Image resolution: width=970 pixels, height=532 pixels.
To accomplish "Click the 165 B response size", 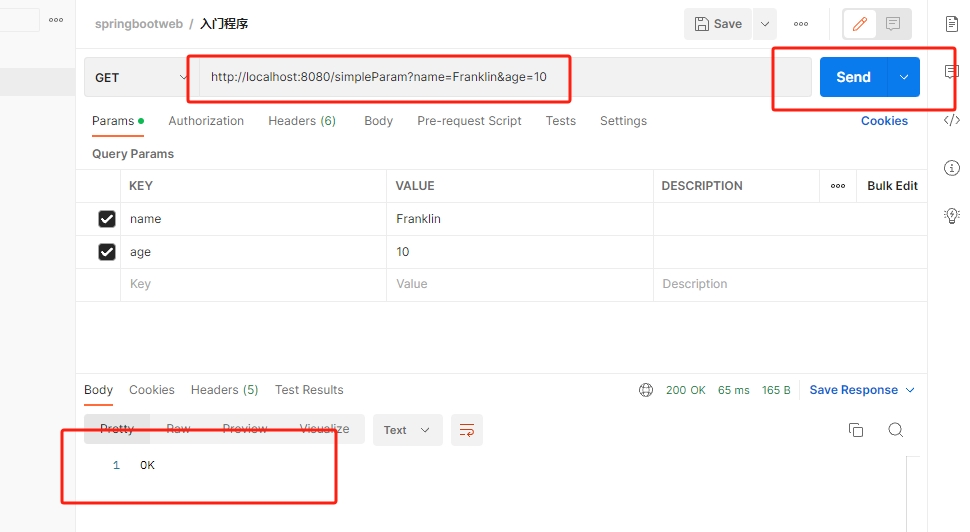I will [776, 390].
